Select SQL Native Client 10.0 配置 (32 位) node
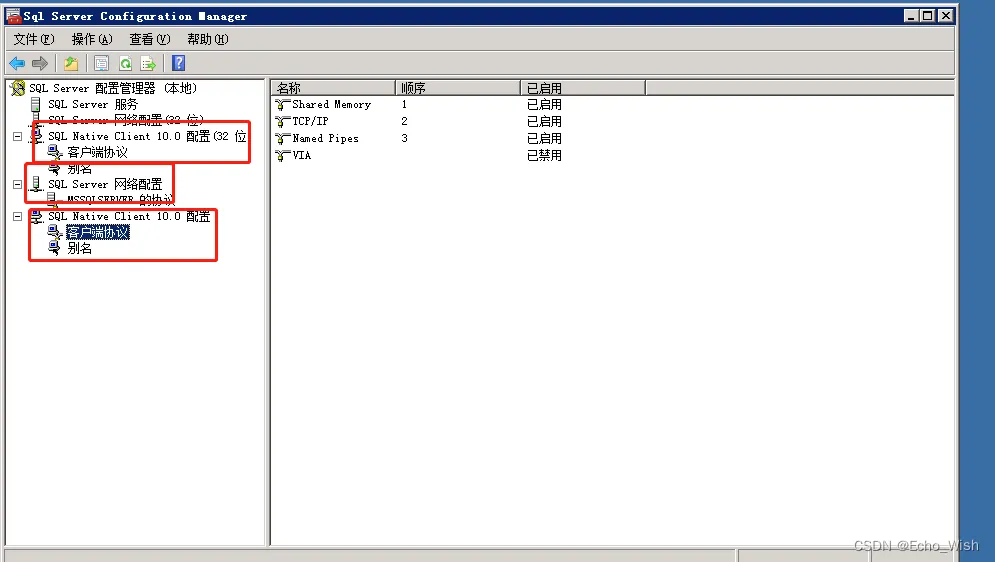This screenshot has width=995, height=562. [x=147, y=136]
